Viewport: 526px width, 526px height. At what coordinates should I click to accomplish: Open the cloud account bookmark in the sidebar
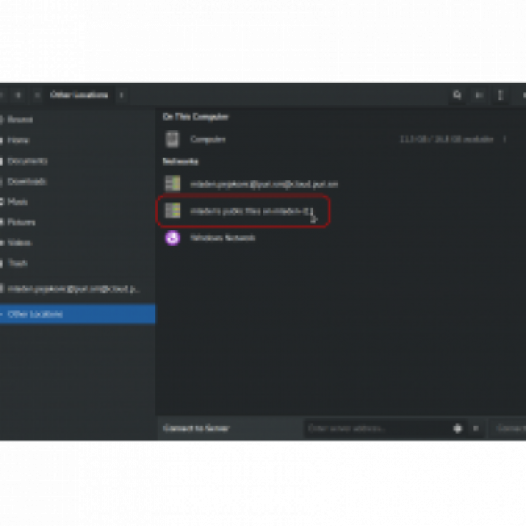coord(73,289)
